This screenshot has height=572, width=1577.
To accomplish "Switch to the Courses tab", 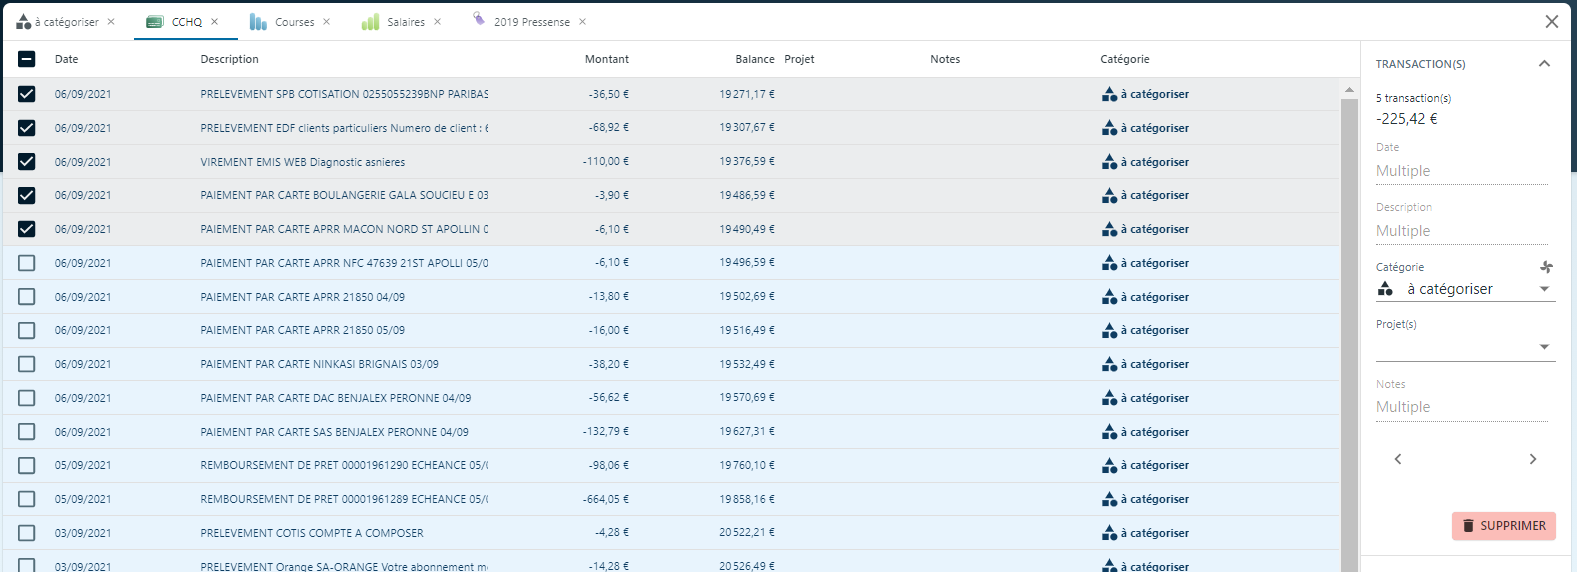I will coord(294,22).
